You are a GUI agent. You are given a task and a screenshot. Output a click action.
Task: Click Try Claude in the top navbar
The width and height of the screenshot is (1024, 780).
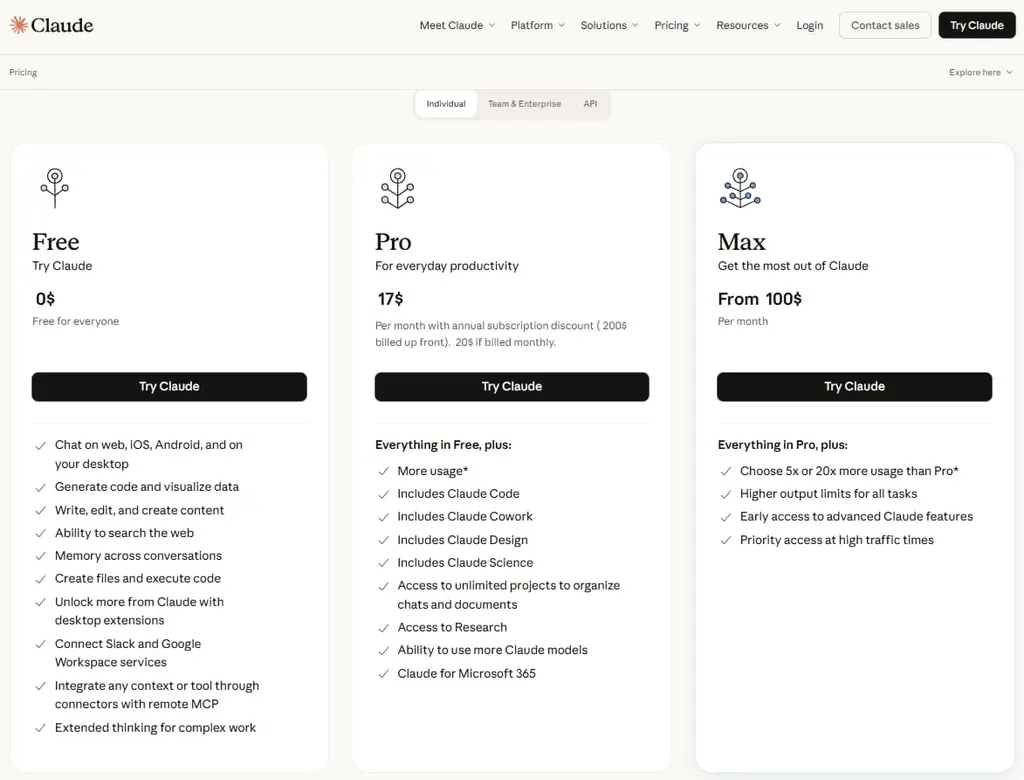977,25
